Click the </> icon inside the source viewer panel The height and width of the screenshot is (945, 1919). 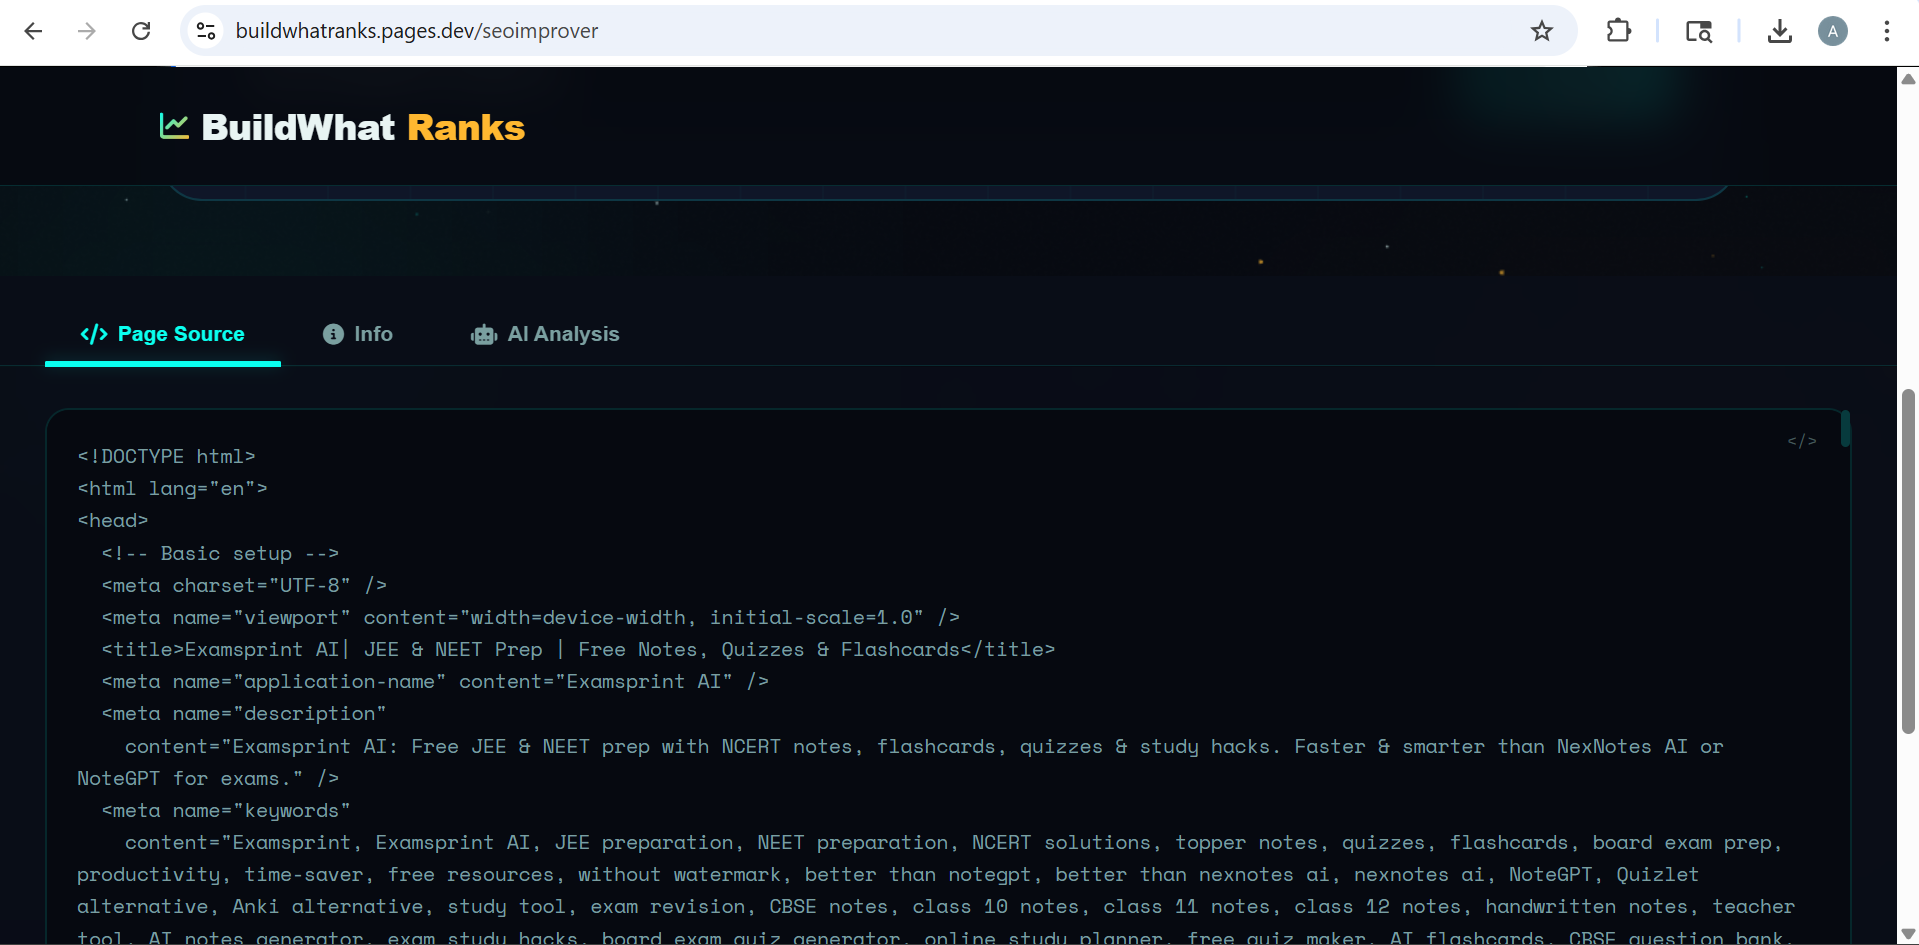(x=1802, y=440)
